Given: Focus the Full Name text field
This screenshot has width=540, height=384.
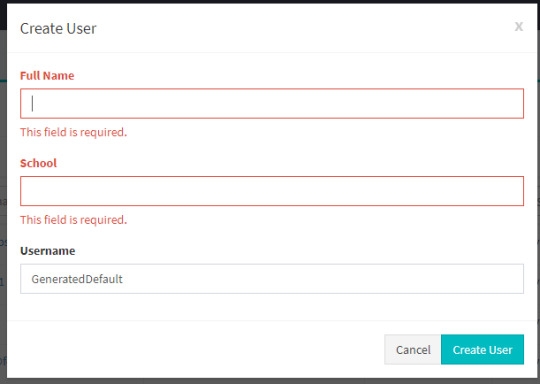Looking at the screenshot, I should coord(272,104).
